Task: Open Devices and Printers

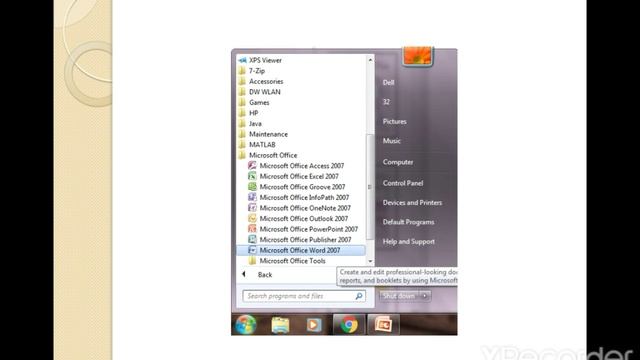Action: point(412,202)
